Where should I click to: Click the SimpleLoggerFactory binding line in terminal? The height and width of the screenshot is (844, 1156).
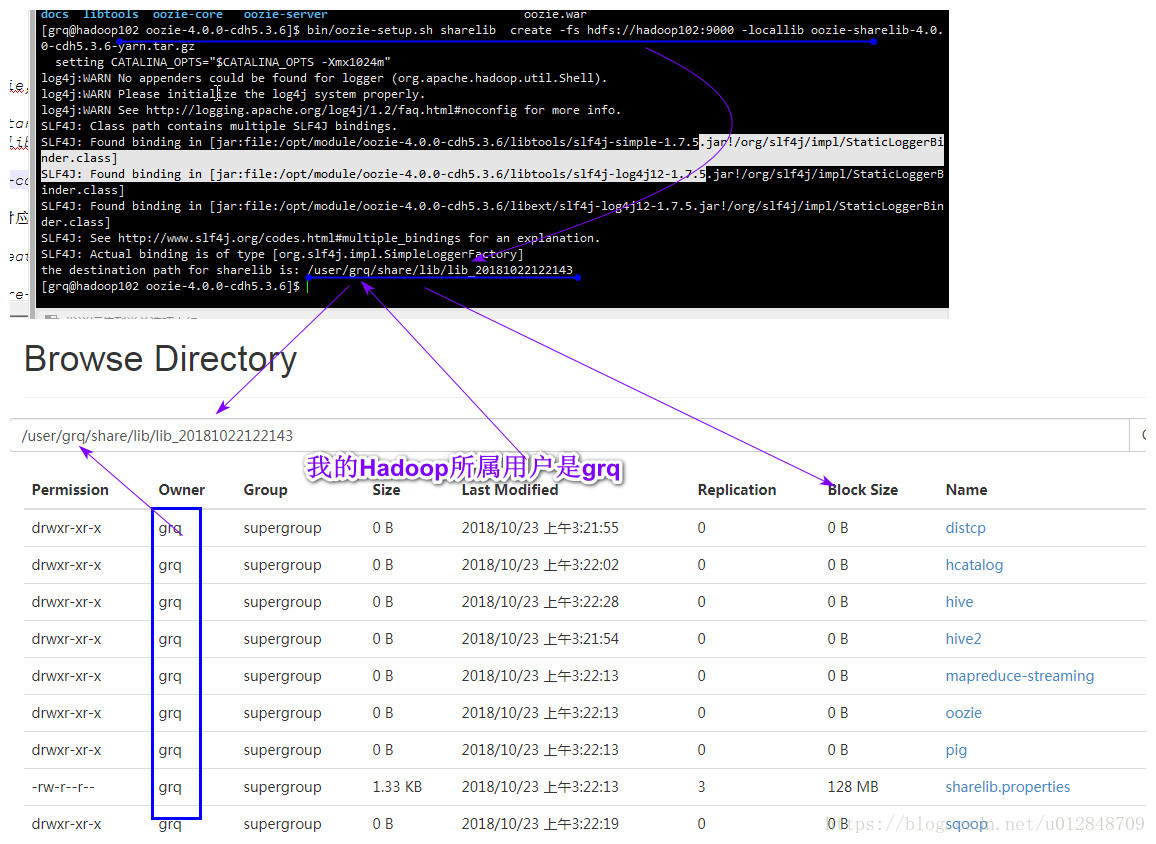point(282,254)
